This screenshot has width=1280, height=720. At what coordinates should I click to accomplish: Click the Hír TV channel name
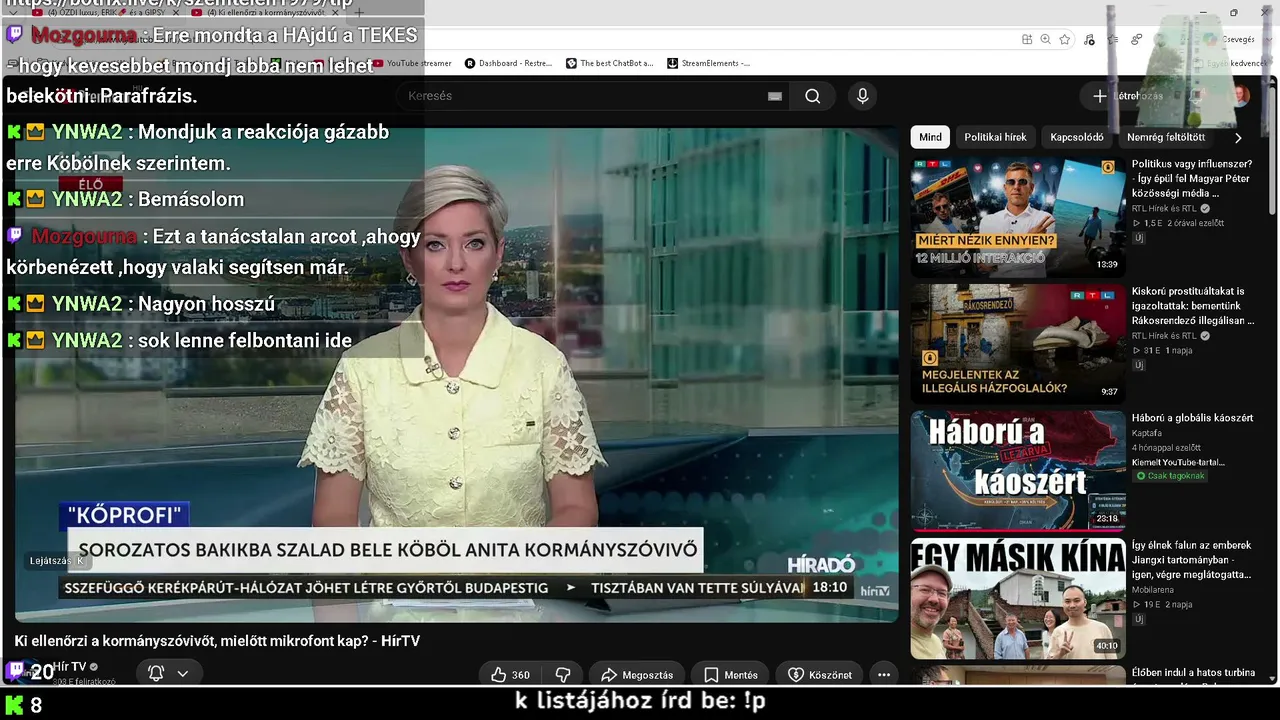point(70,667)
